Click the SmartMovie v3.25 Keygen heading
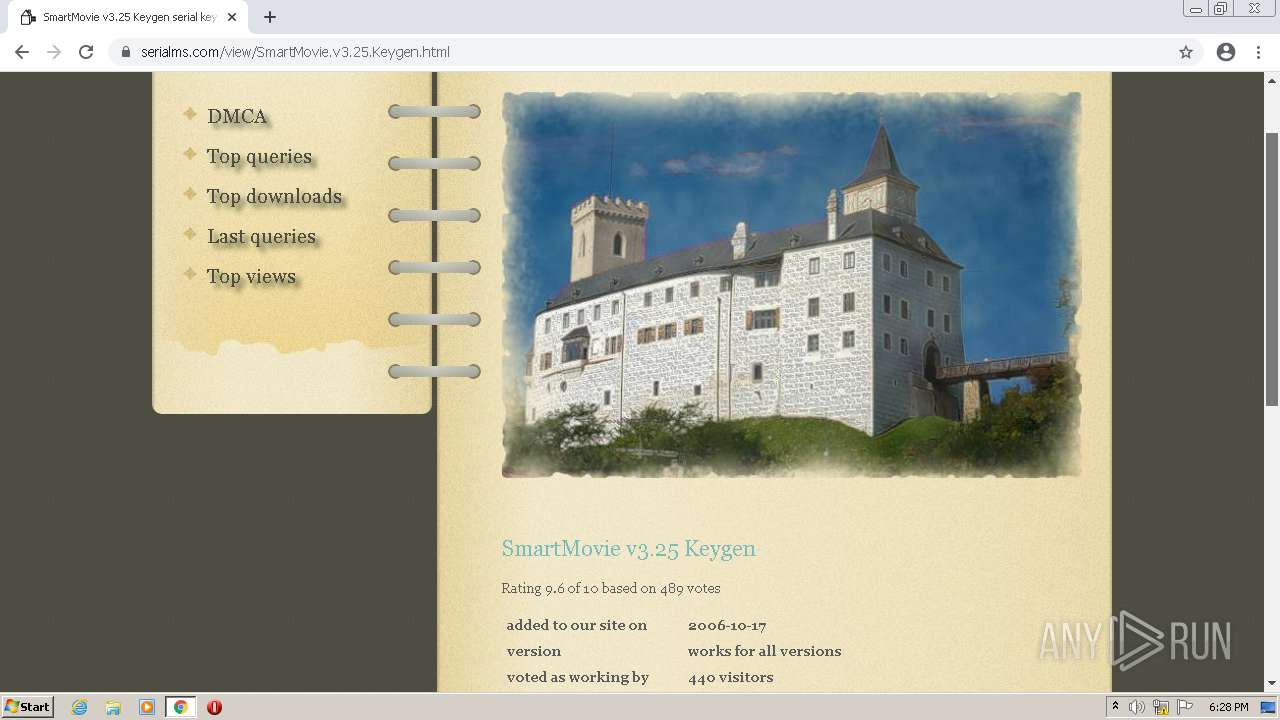This screenshot has width=1280, height=720. click(x=628, y=548)
